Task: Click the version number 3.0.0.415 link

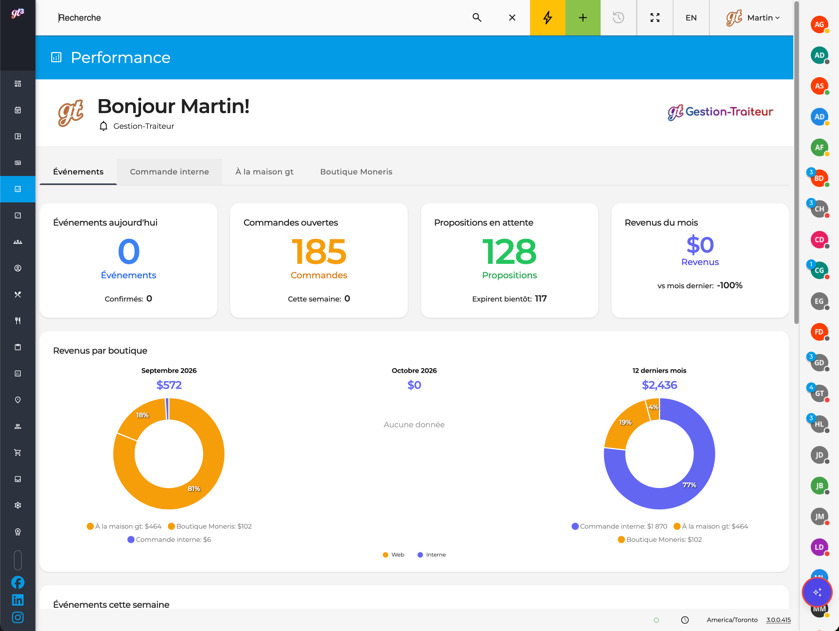Action: coord(778,620)
